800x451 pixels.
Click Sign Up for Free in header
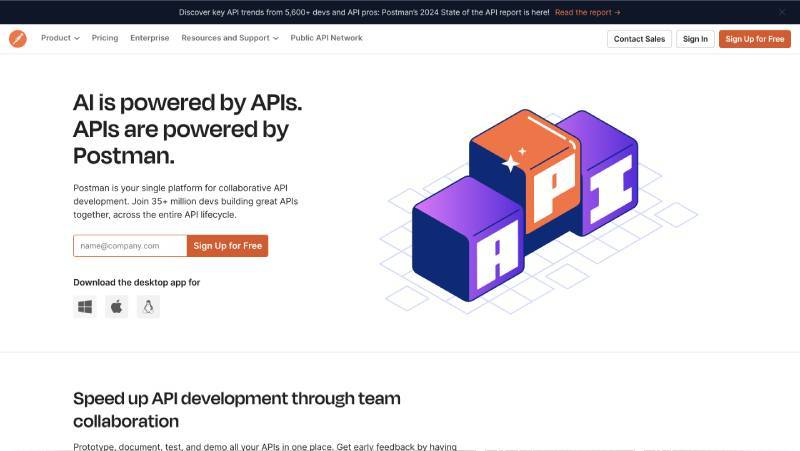[x=754, y=39]
